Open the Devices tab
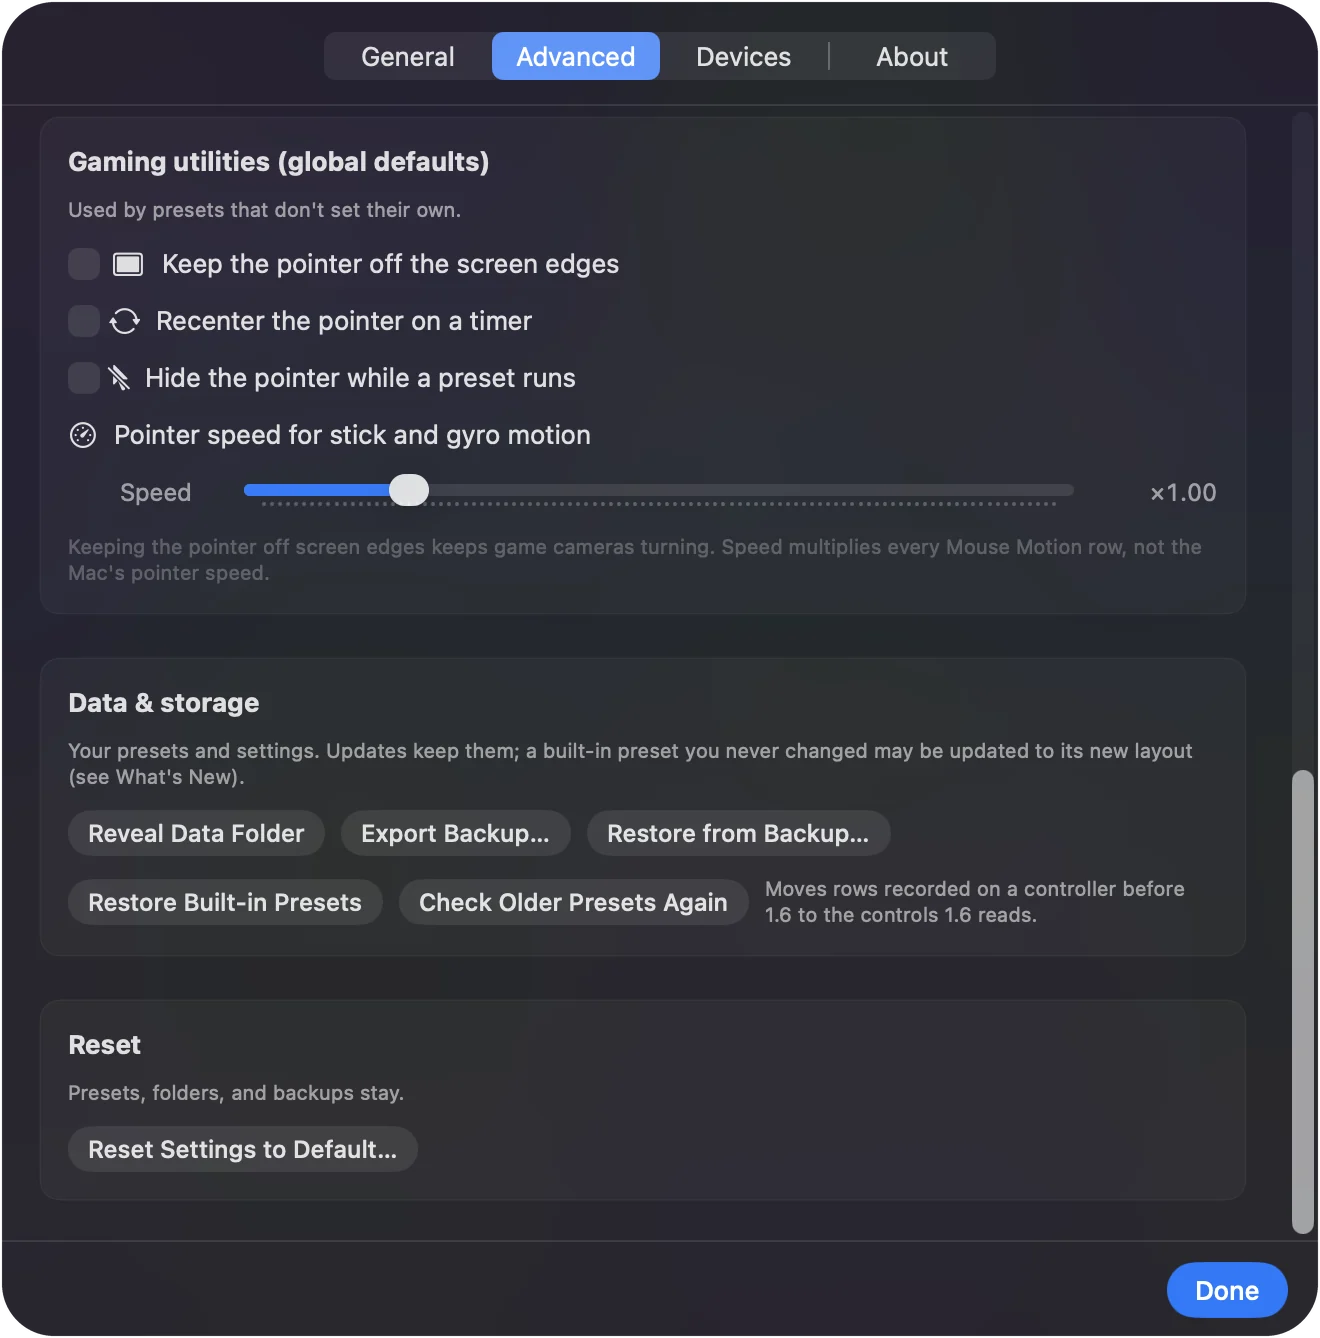 click(x=744, y=56)
